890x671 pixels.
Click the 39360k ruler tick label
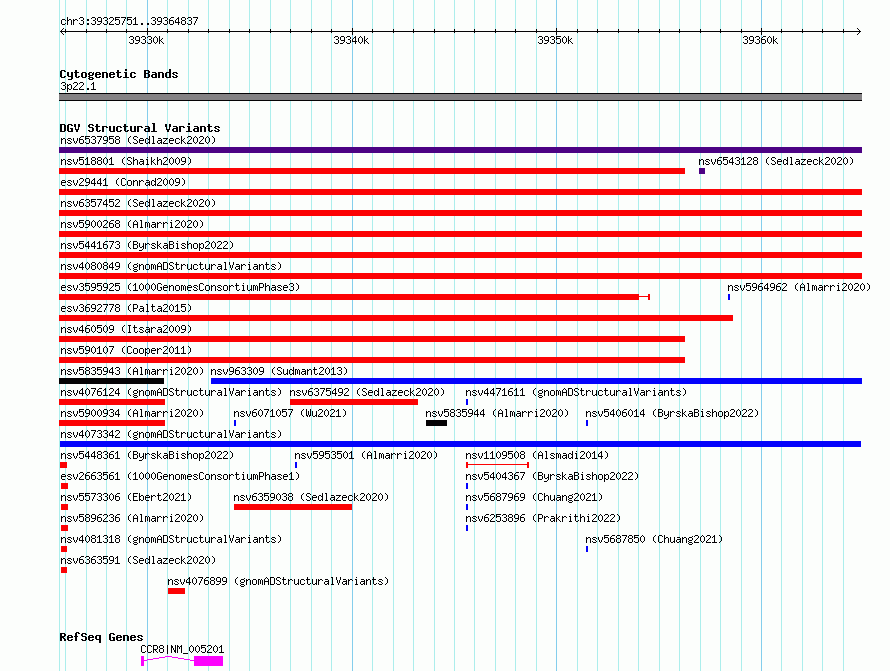coord(760,40)
